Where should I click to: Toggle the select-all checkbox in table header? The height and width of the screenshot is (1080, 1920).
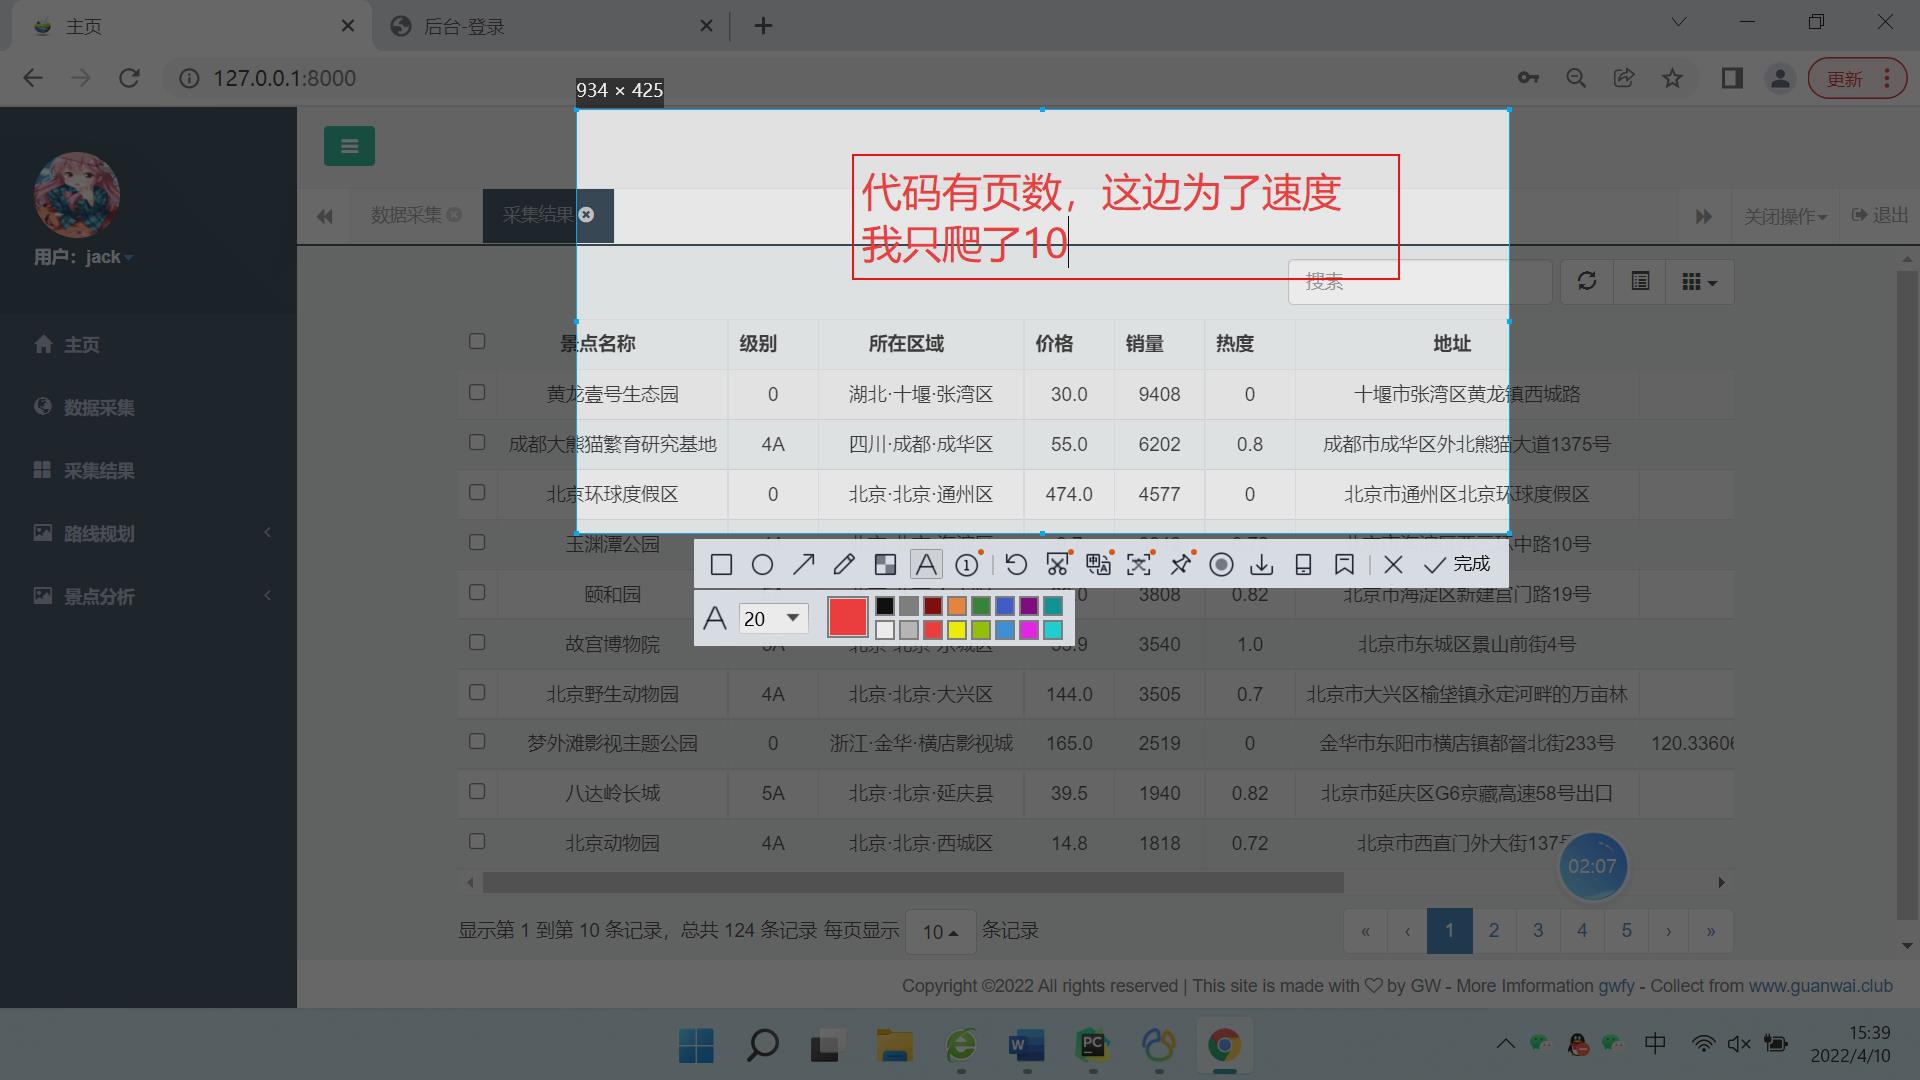(x=477, y=341)
